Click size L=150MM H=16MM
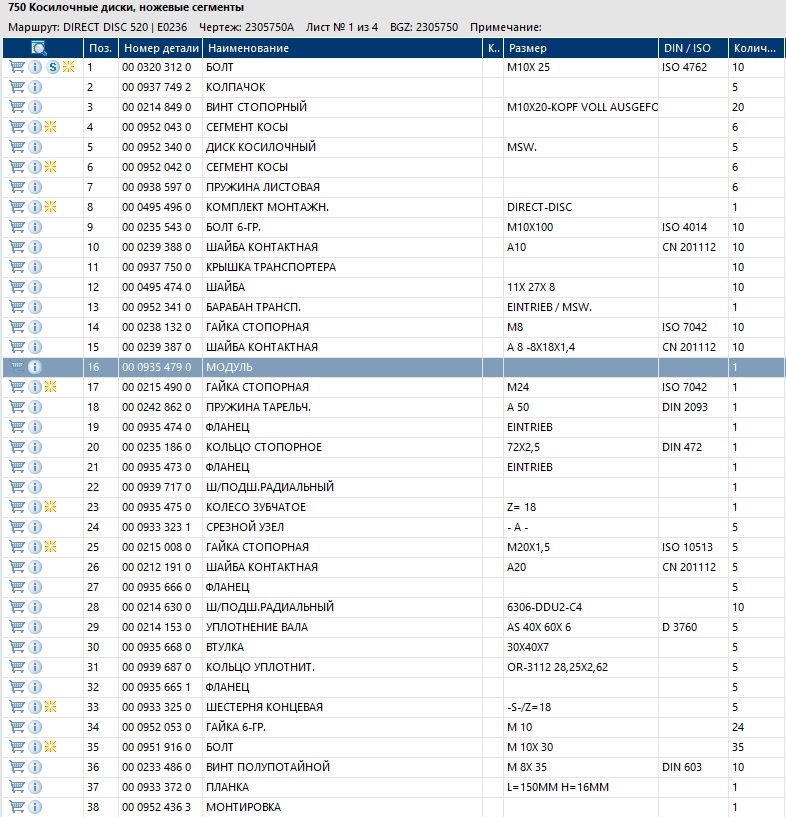This screenshot has height=817, width=786. [558, 787]
